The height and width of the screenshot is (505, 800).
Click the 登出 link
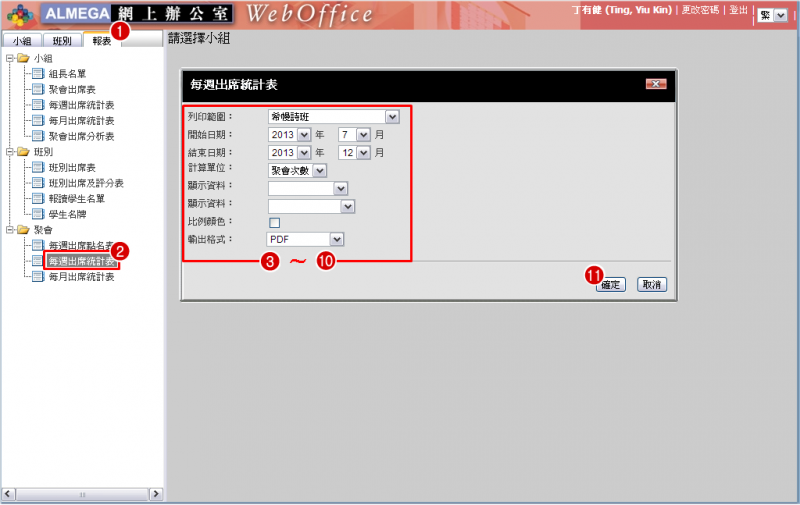[738, 10]
